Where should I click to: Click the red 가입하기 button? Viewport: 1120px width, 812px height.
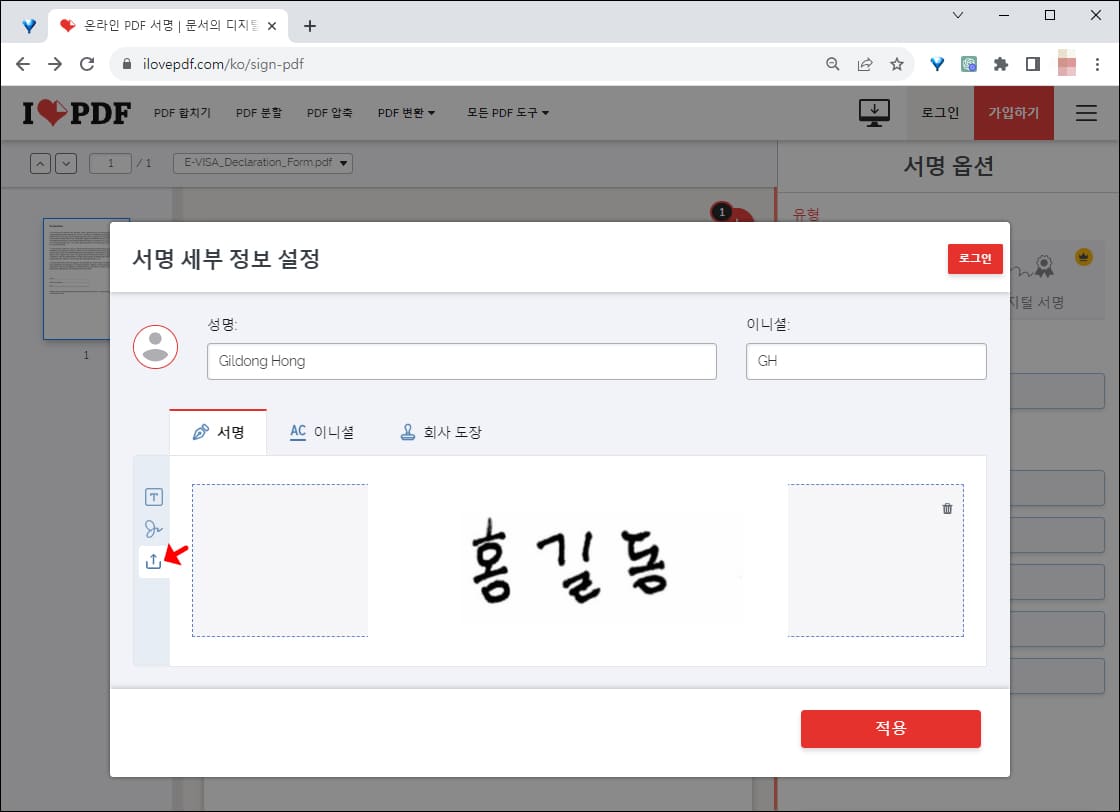[1014, 113]
